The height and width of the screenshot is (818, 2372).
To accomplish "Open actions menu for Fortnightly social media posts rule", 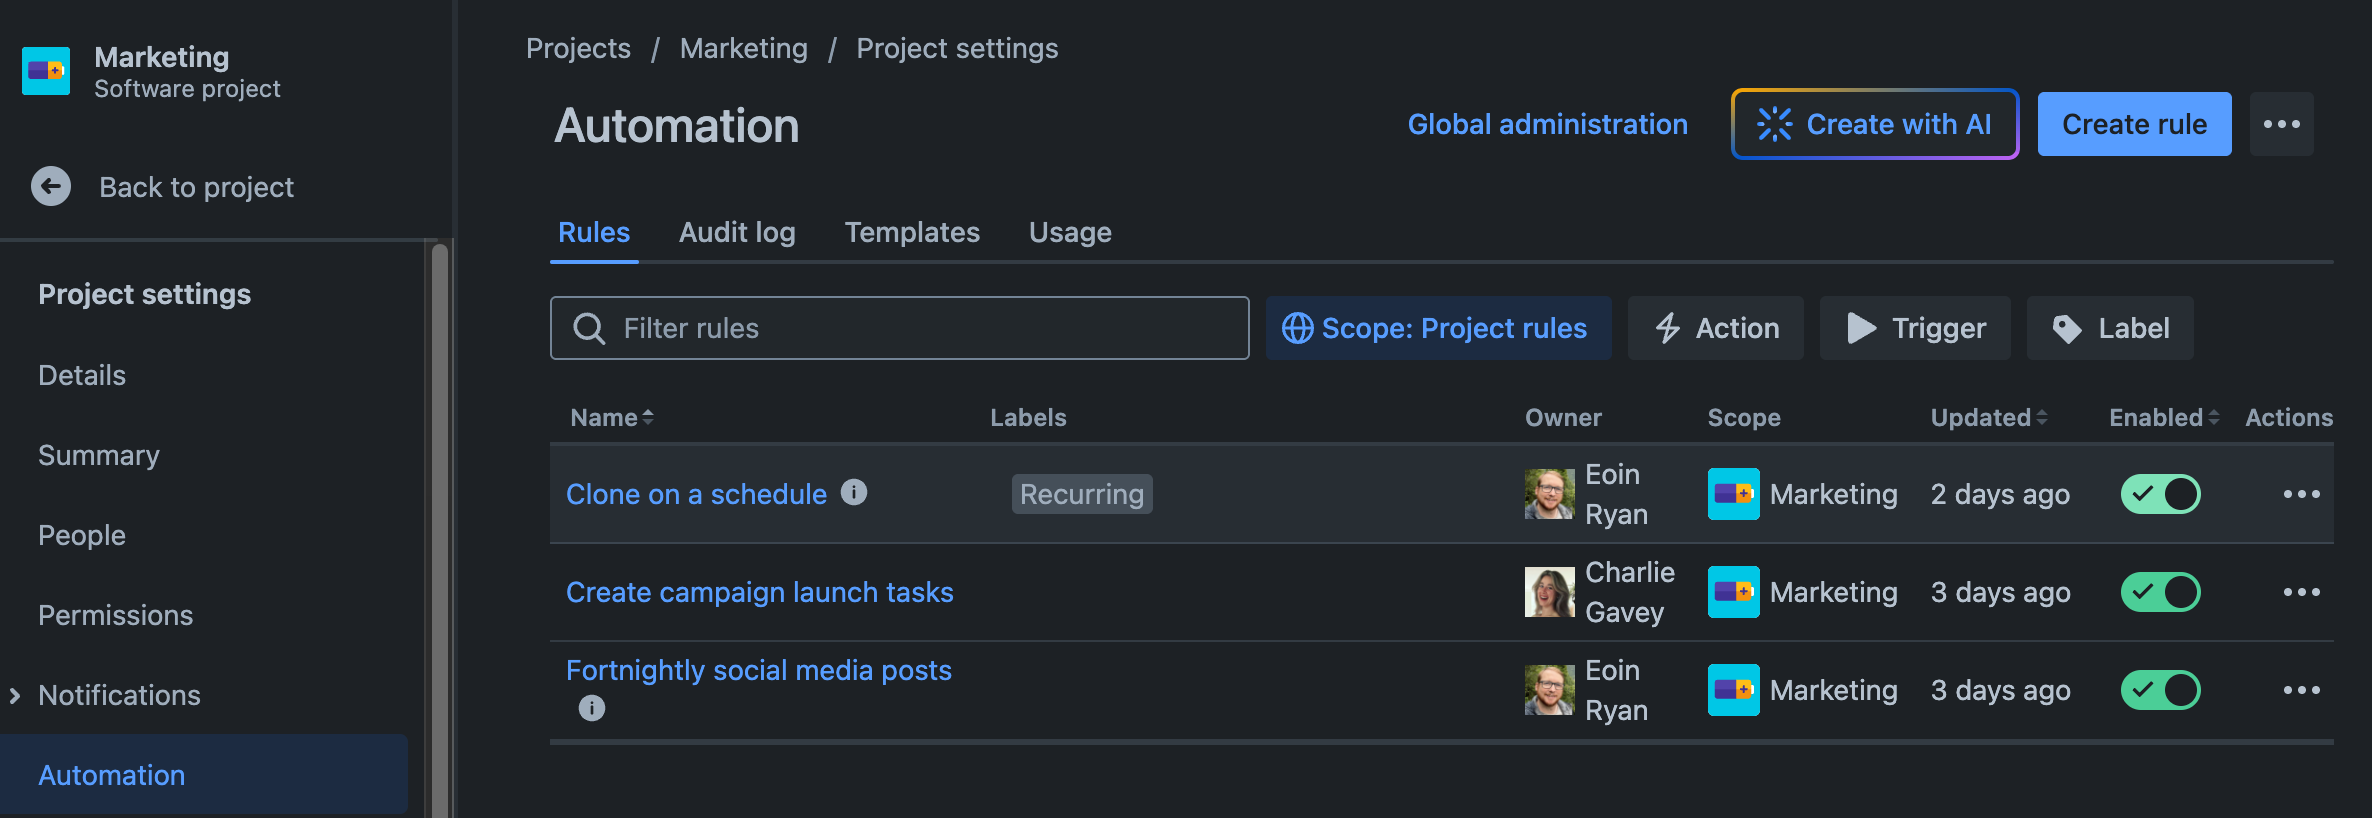I will point(2301,690).
